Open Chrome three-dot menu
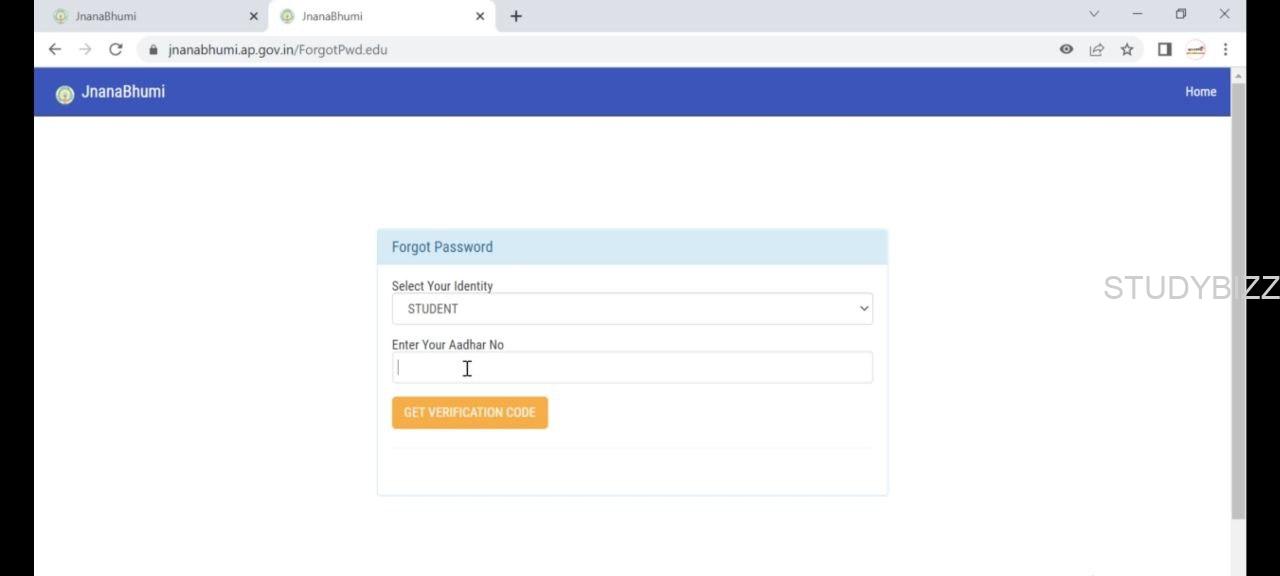This screenshot has width=1280, height=576. pos(1225,49)
